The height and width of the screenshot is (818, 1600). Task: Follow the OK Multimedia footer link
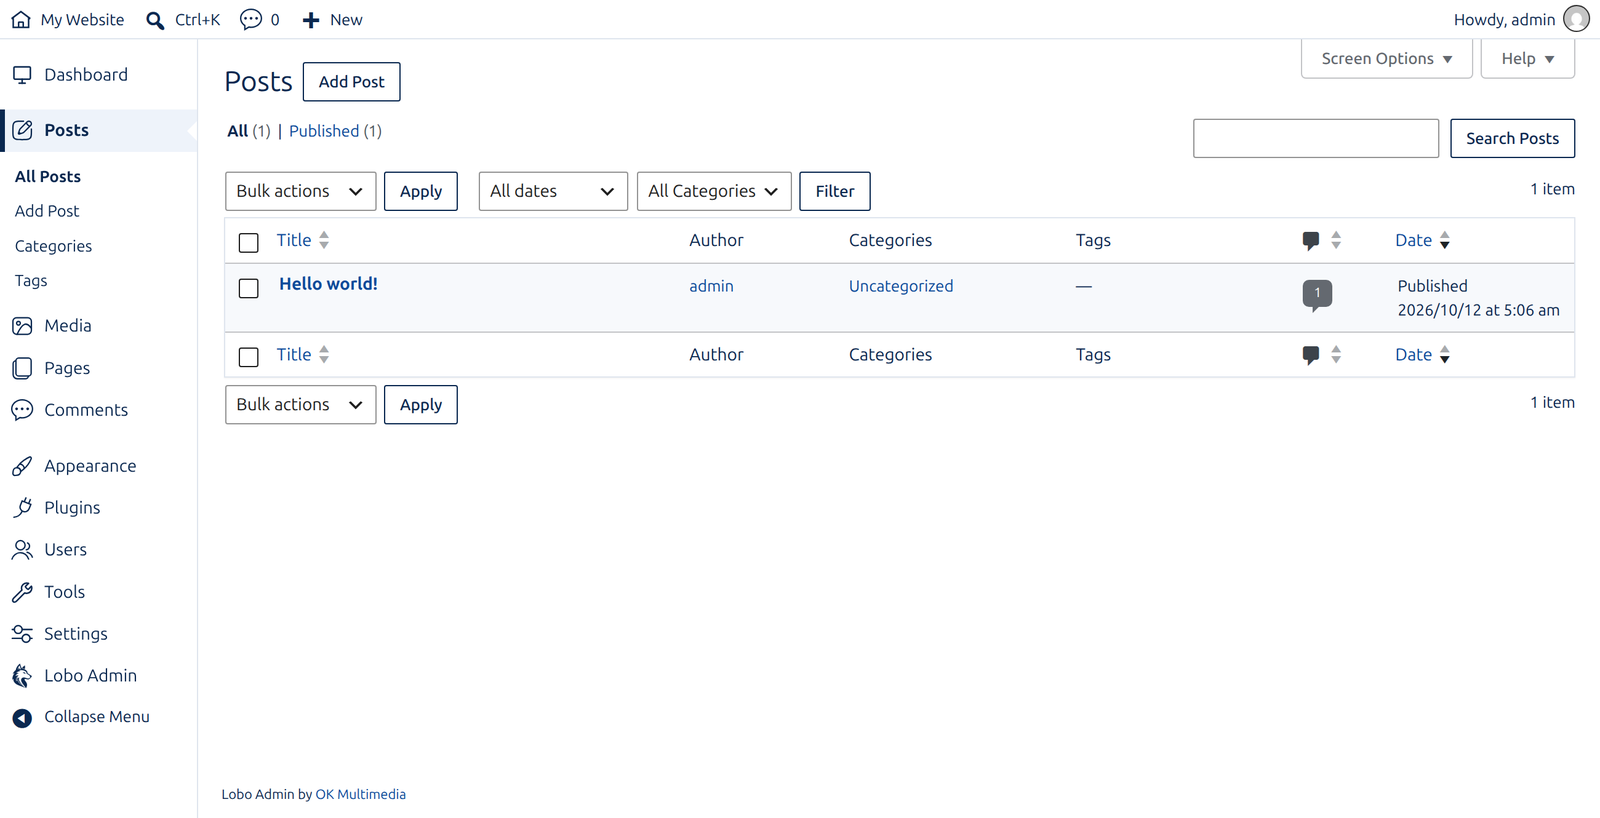[360, 794]
